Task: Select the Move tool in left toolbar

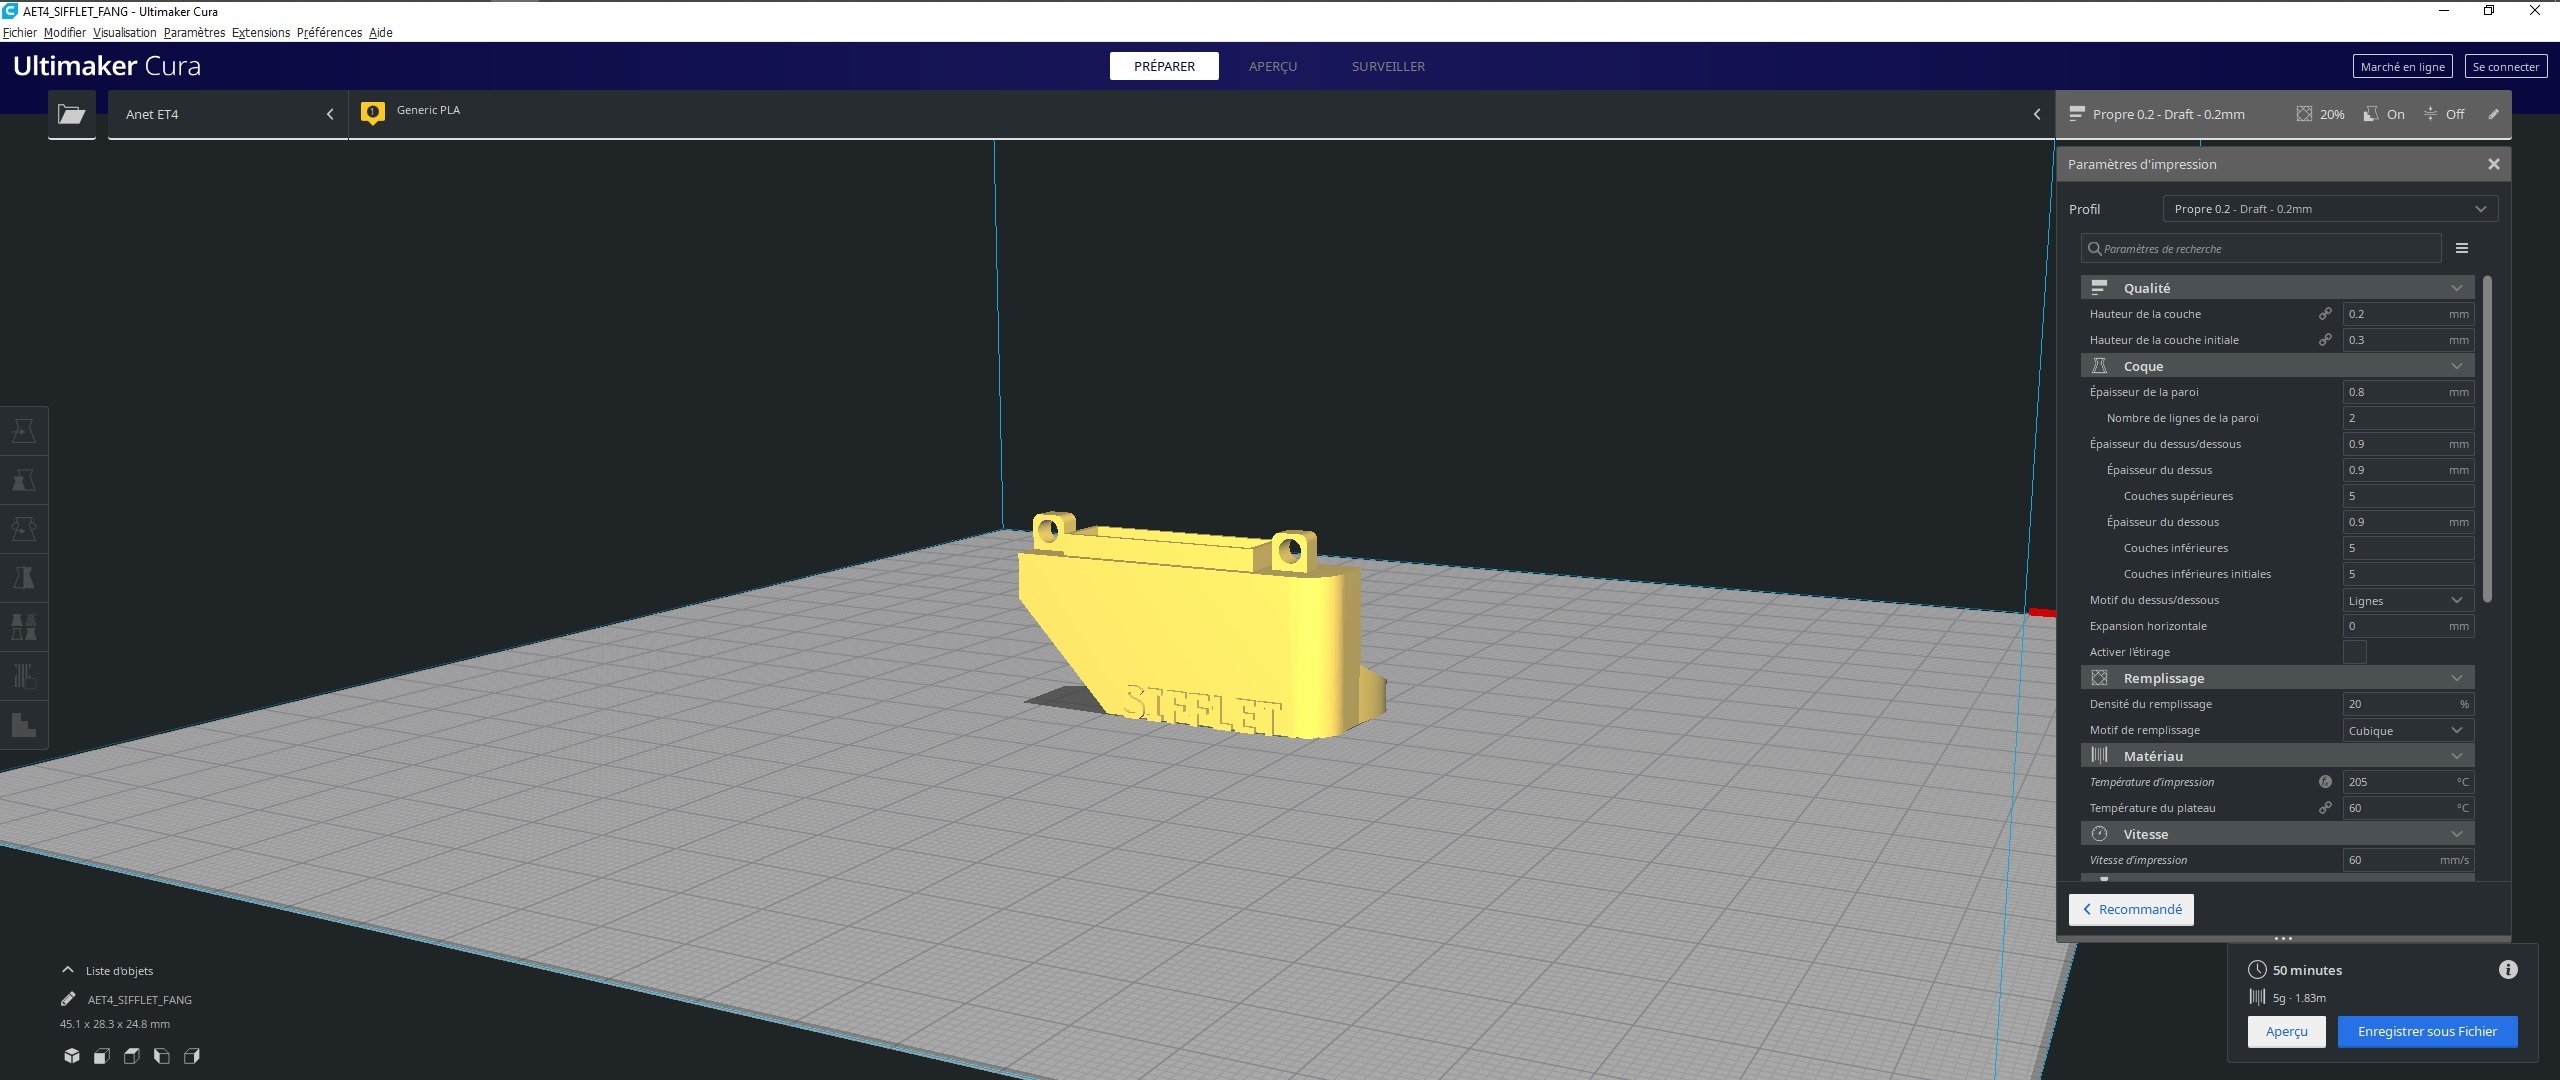Action: (24, 431)
